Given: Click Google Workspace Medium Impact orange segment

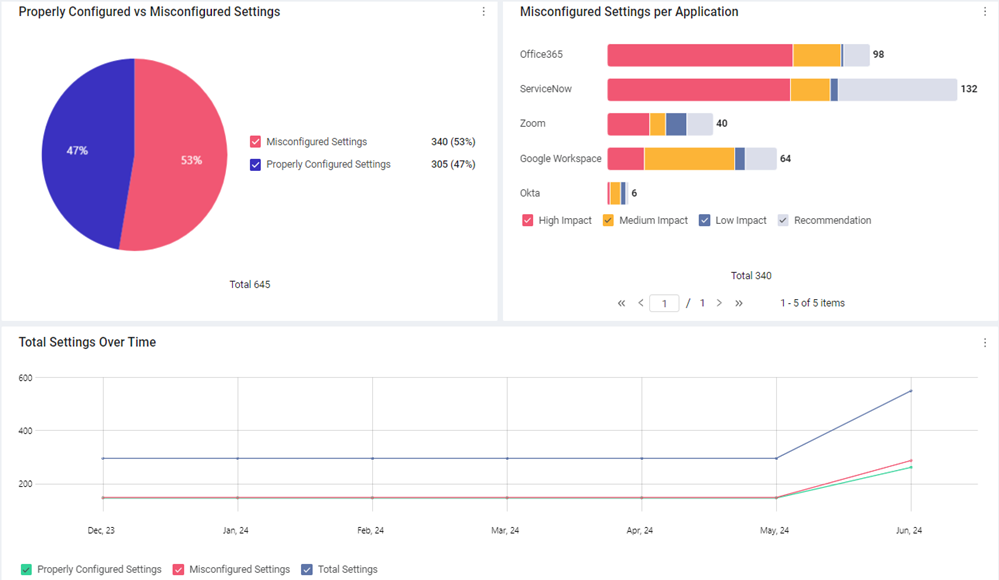Looking at the screenshot, I should click(689, 159).
